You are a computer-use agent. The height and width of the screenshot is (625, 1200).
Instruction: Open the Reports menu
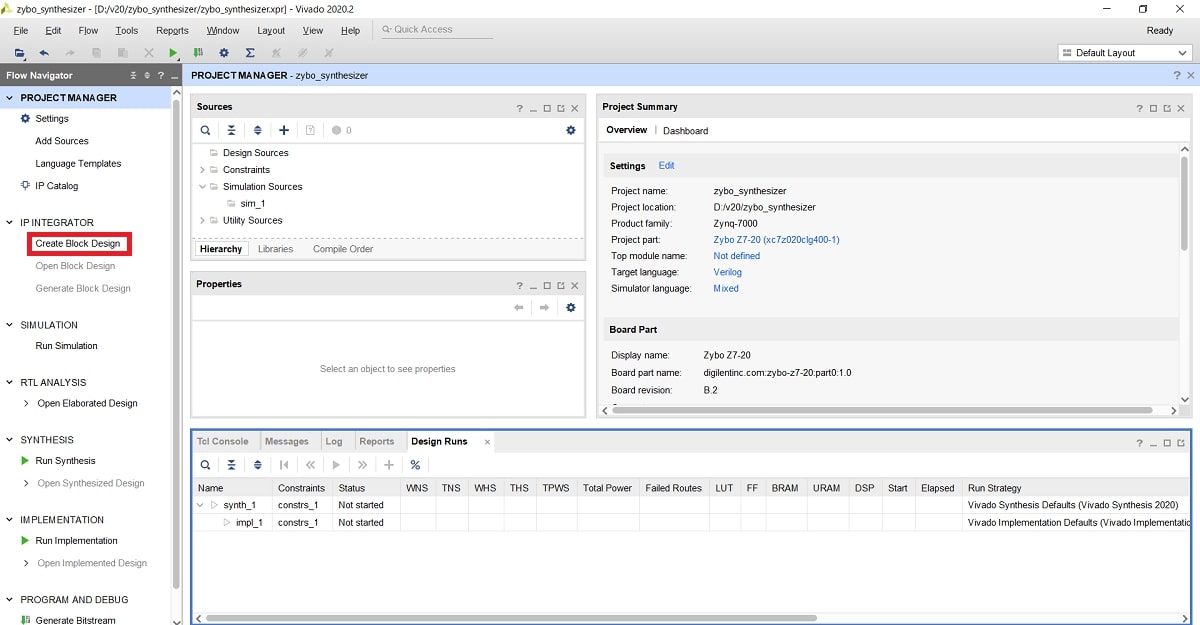[x=172, y=31]
